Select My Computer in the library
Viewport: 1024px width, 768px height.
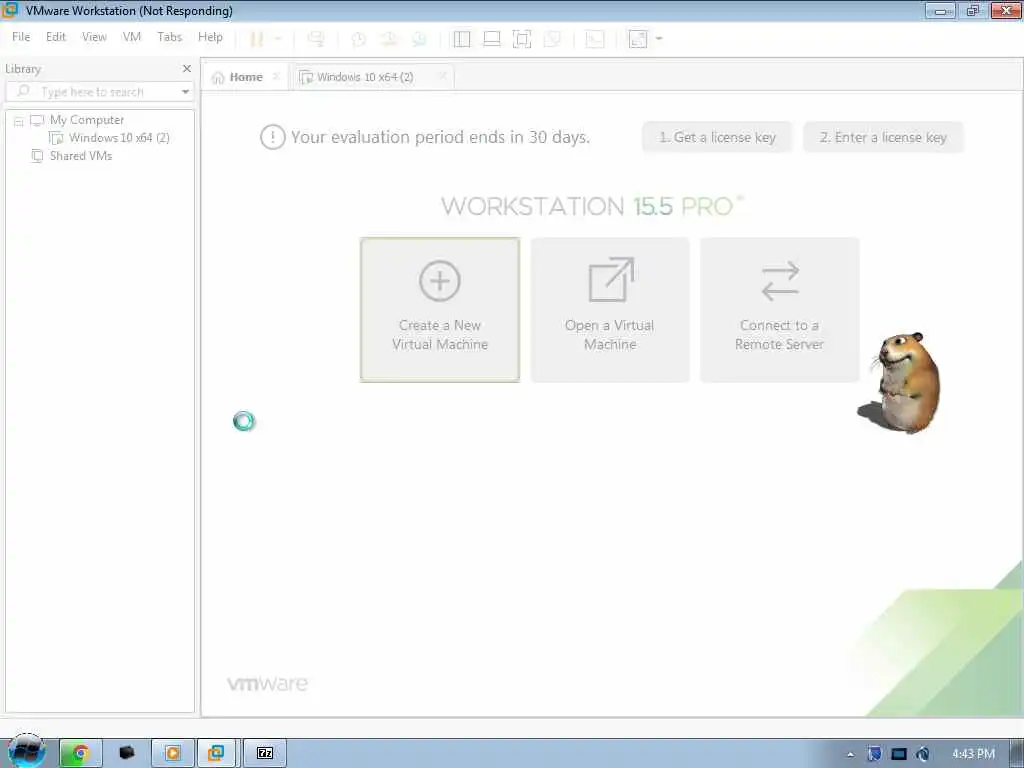click(87, 120)
